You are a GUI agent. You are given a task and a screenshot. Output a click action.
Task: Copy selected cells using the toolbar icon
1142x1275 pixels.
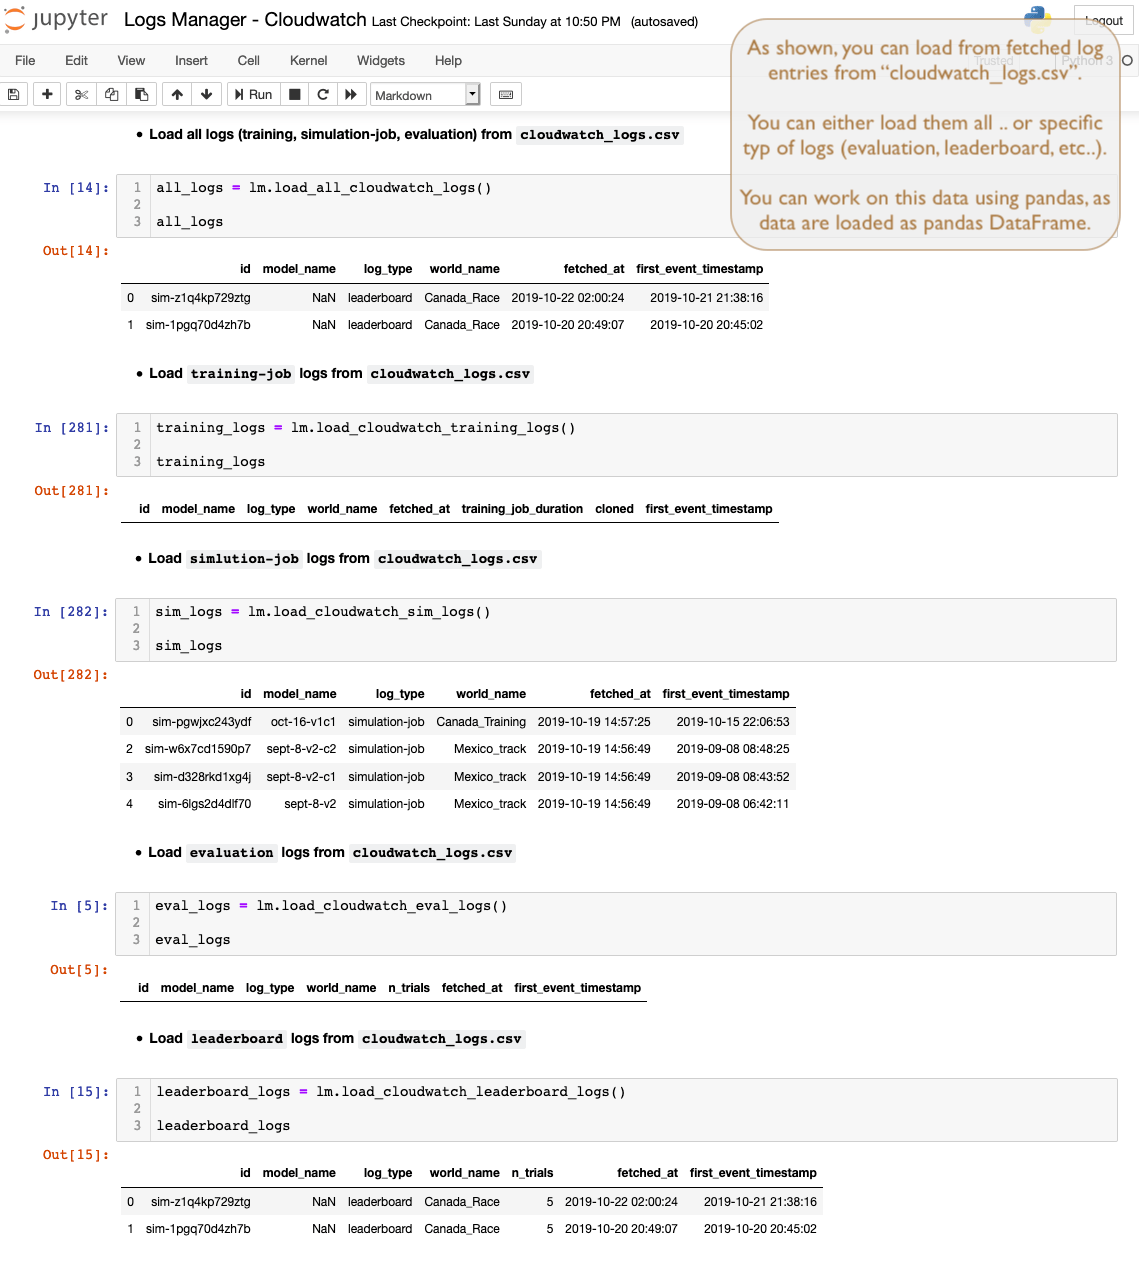click(x=112, y=94)
